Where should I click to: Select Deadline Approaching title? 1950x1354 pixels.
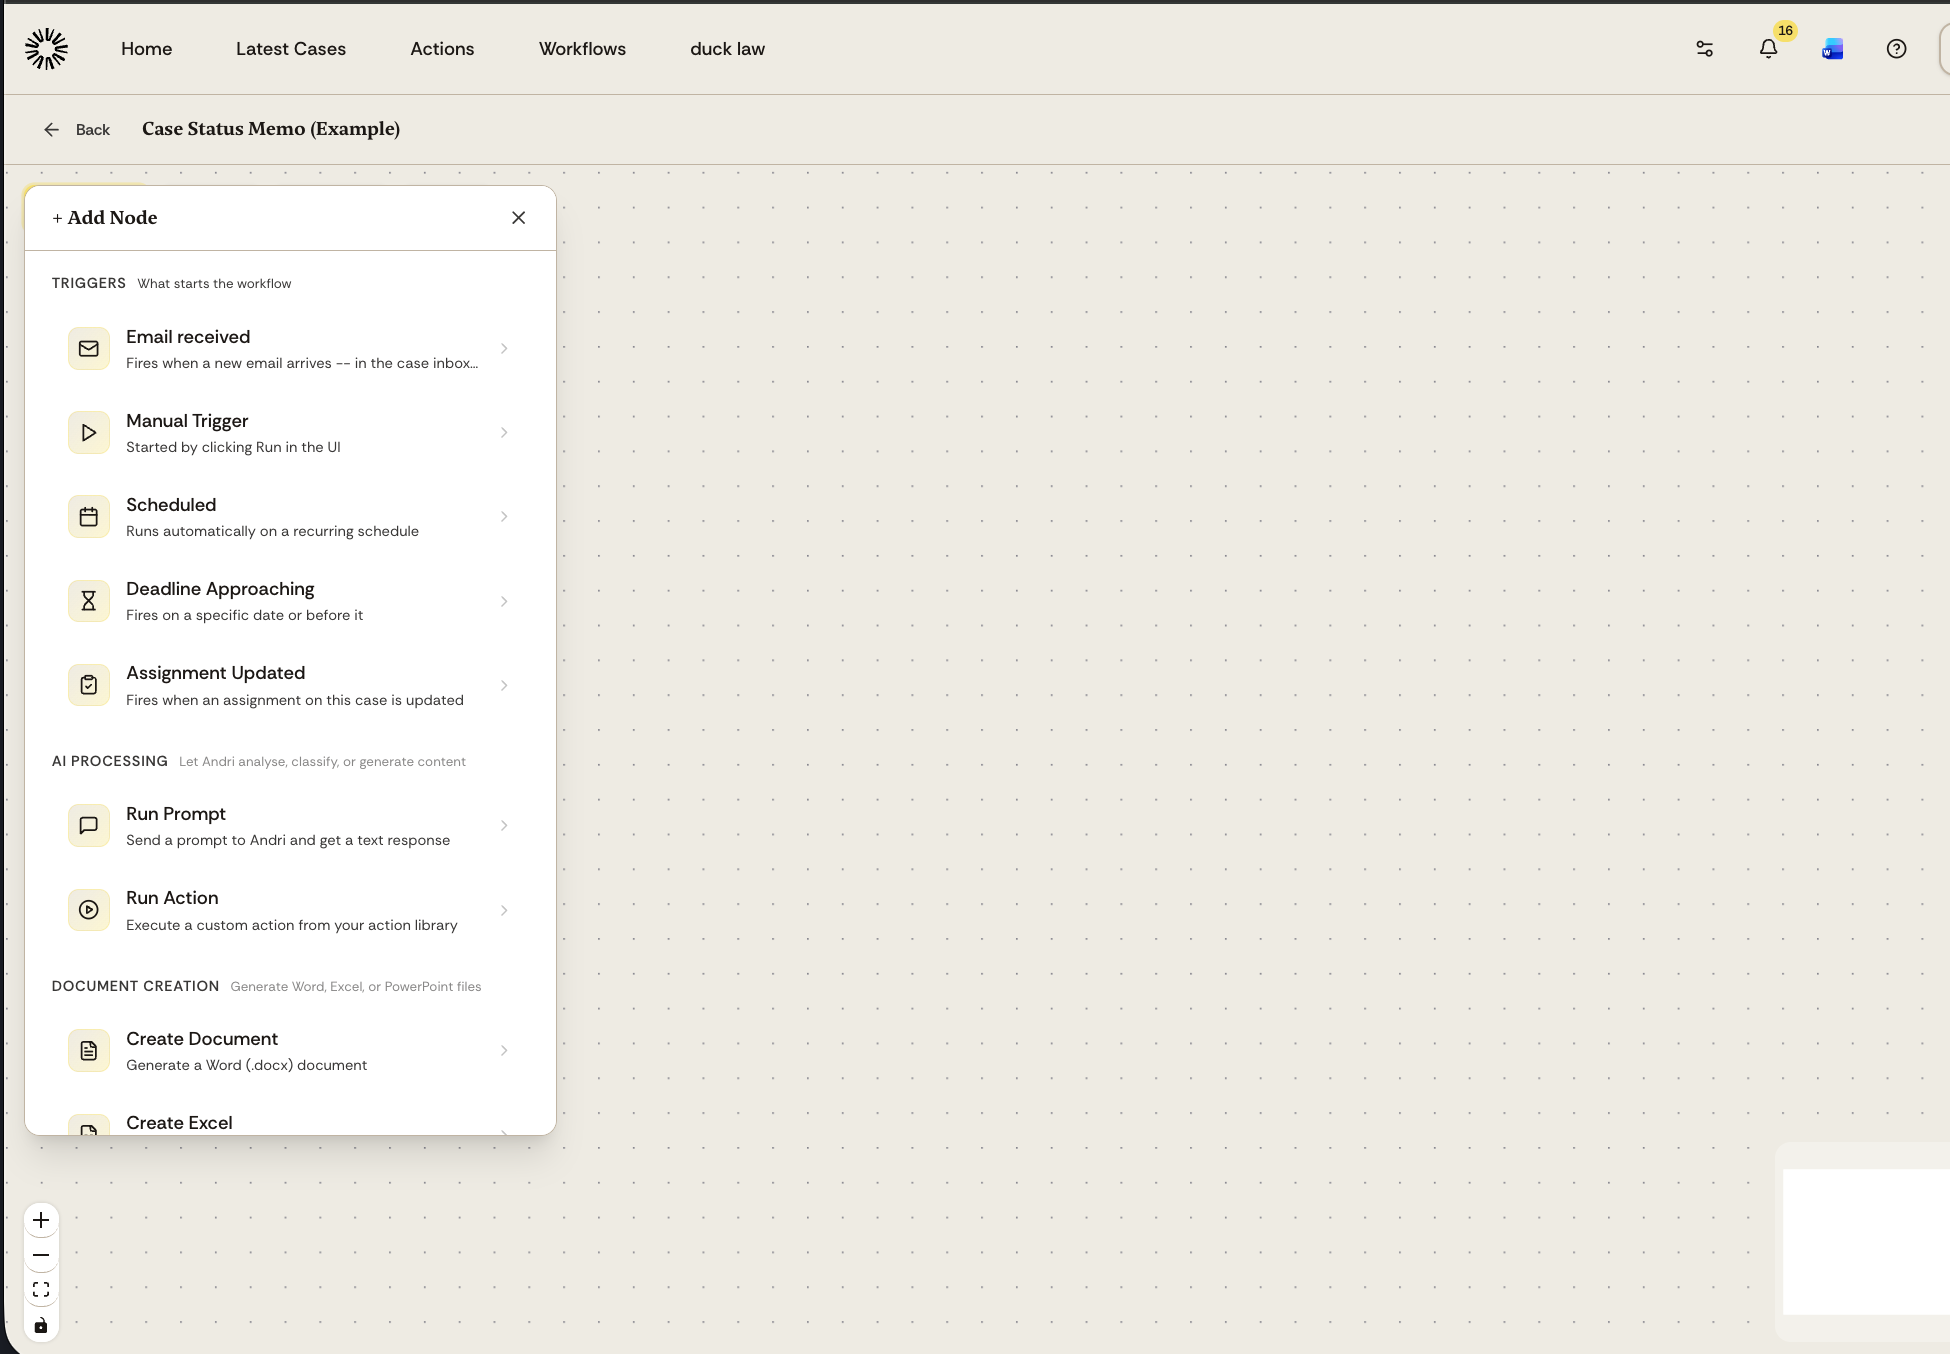coord(220,589)
